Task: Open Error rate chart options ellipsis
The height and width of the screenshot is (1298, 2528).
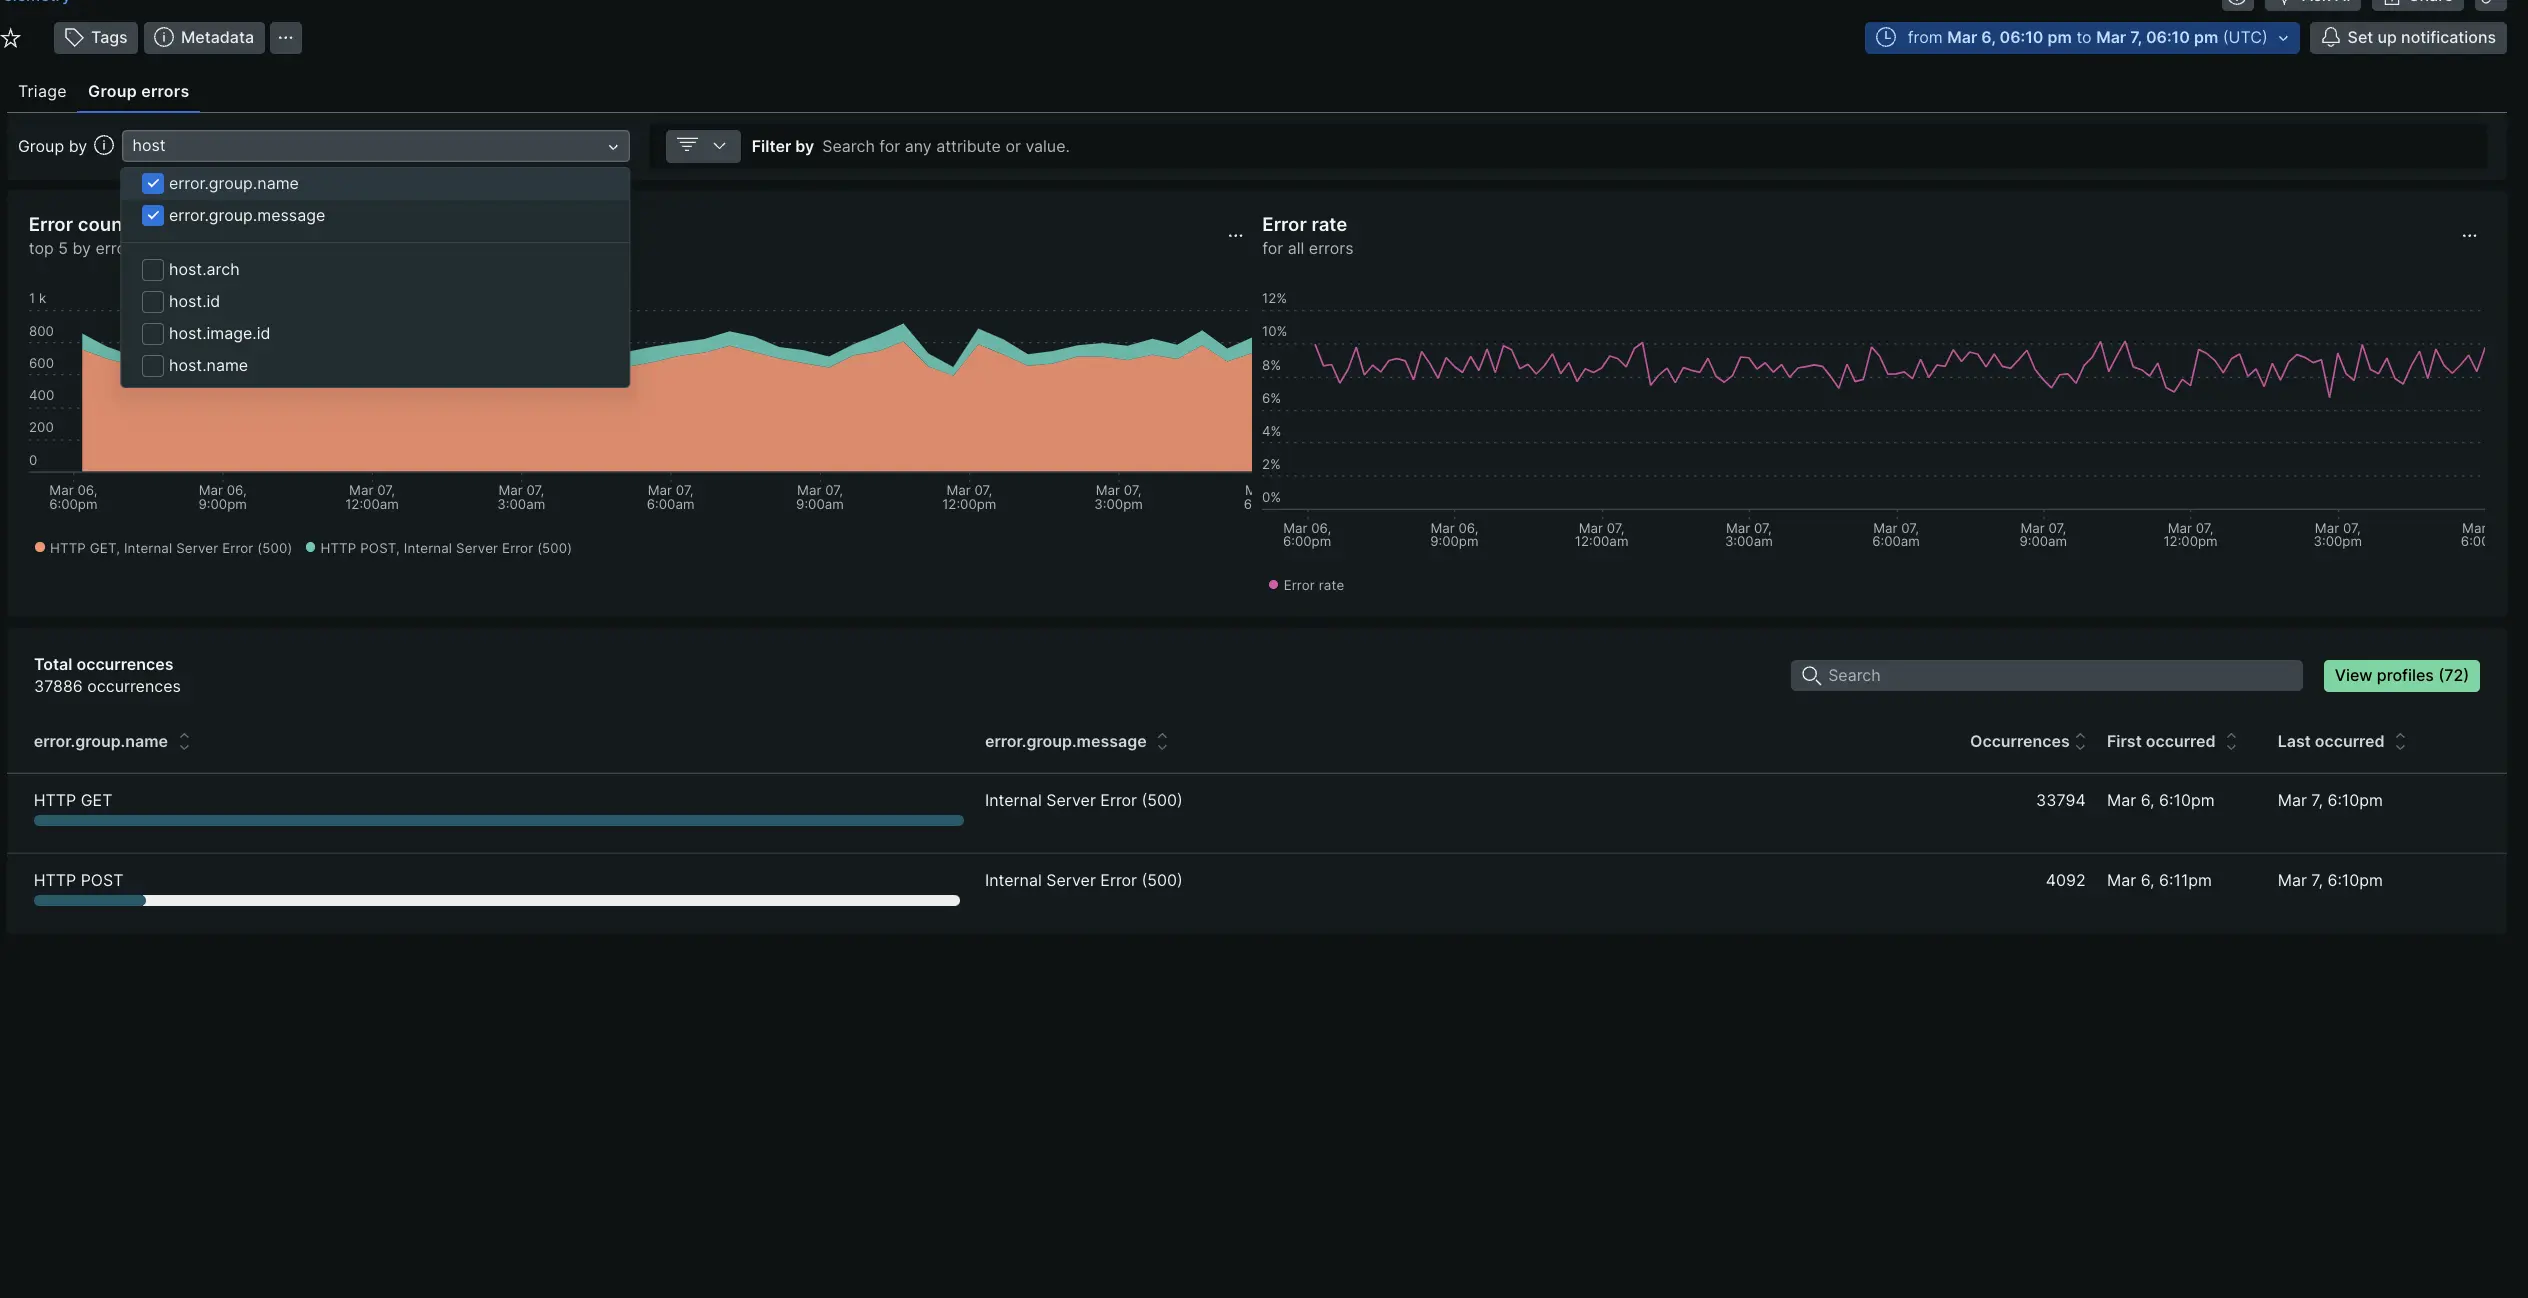Action: coord(2469,236)
